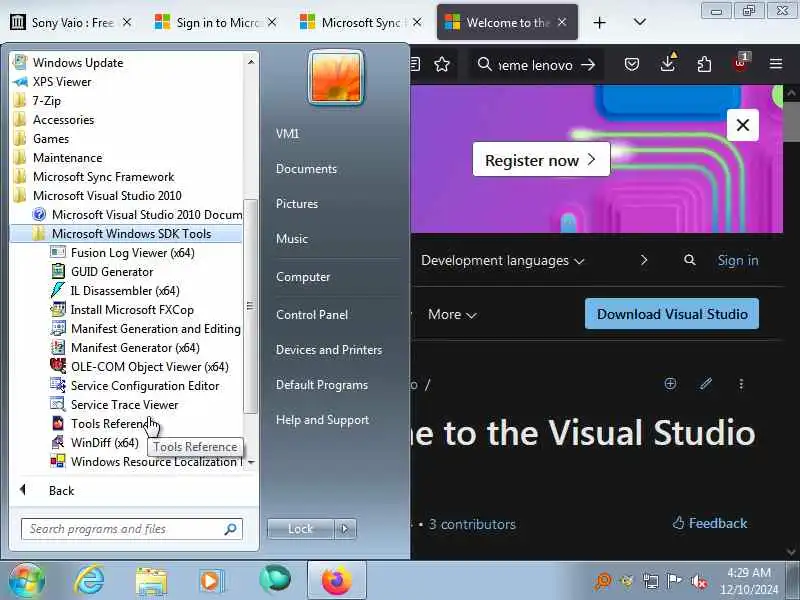Open Internet Explorer from taskbar
This screenshot has height=600, width=800.
[89, 580]
